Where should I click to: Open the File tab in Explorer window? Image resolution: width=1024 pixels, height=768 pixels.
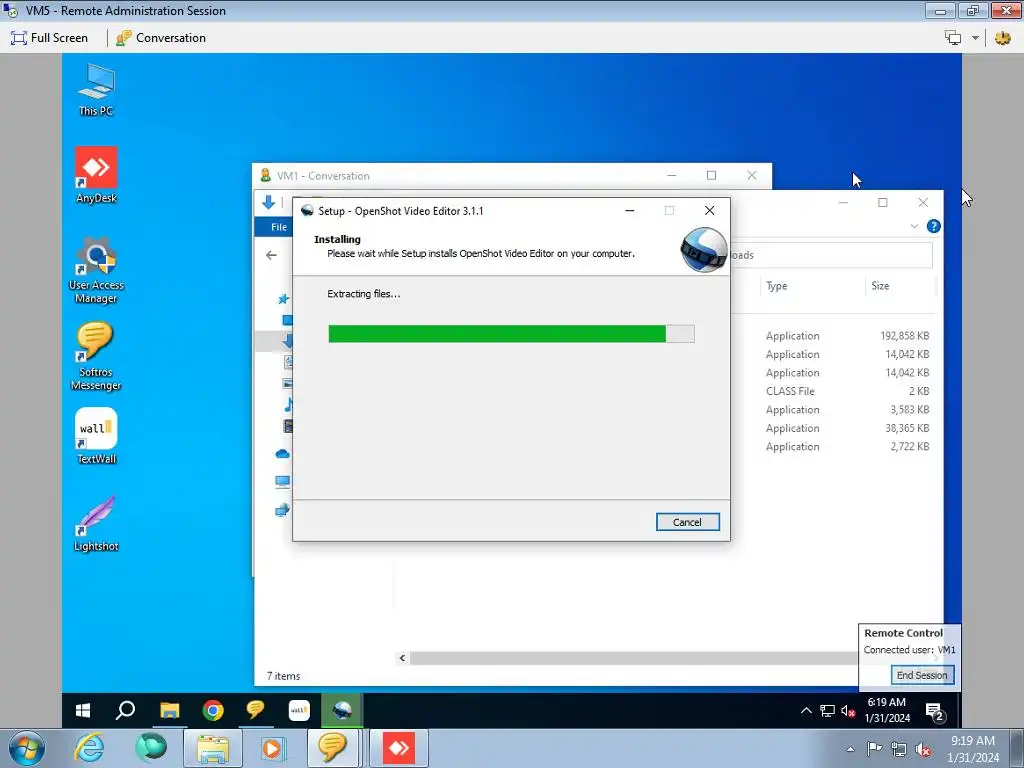279,227
